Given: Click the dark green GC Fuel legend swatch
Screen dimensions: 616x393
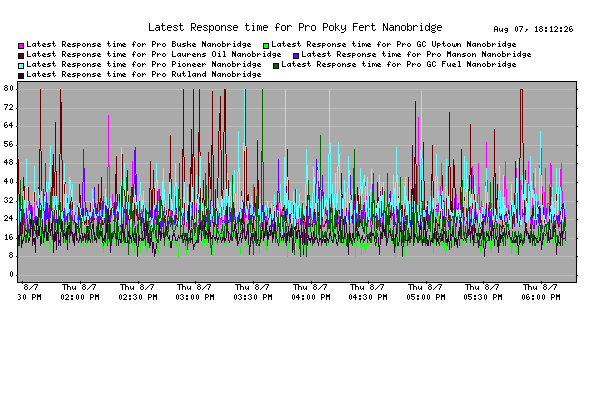Looking at the screenshot, I should tap(276, 66).
